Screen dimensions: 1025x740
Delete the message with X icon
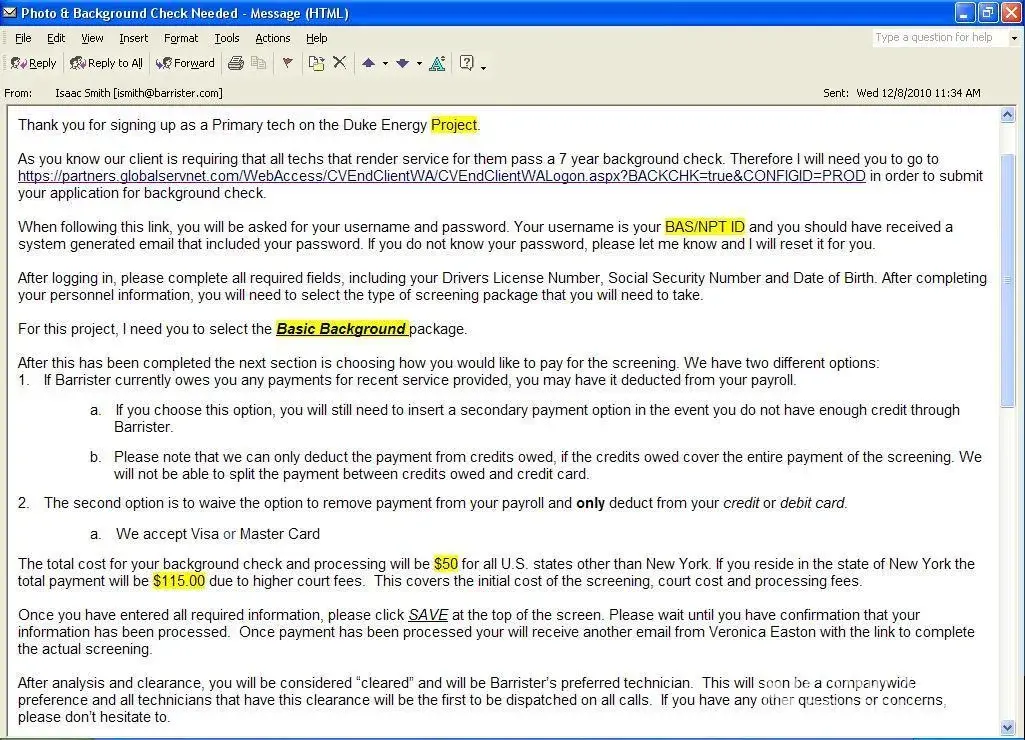pos(340,63)
